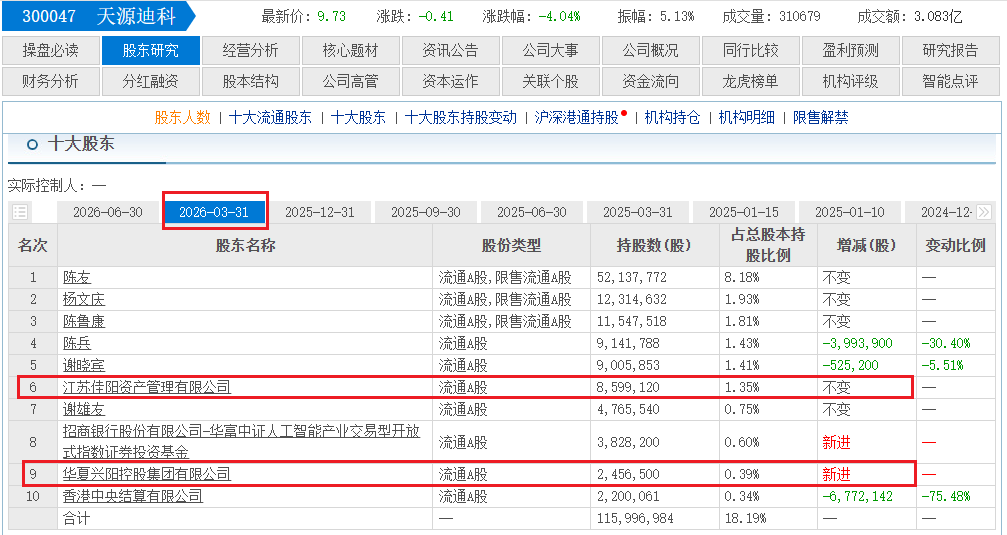Image resolution: width=1007 pixels, height=535 pixels.
Task: Open the 财务分析 tab
Action: (x=51, y=82)
